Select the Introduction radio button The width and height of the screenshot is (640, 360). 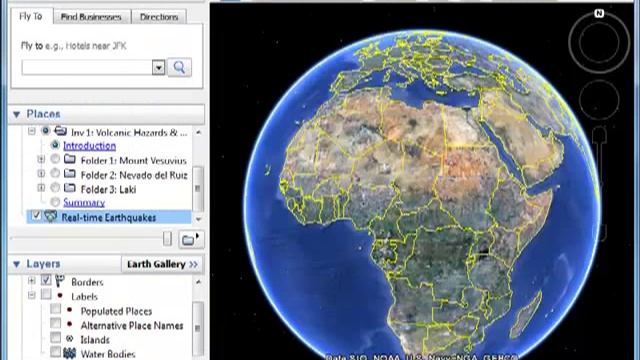55,145
